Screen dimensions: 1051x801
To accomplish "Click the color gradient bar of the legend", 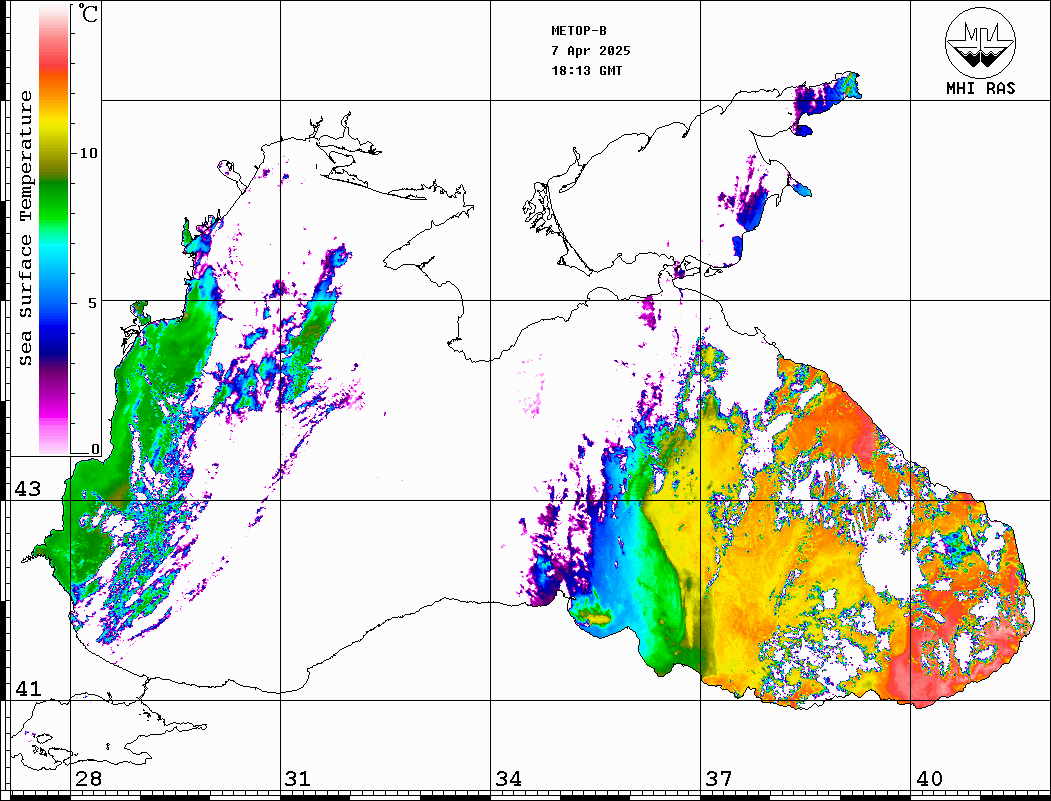I will point(54,230).
